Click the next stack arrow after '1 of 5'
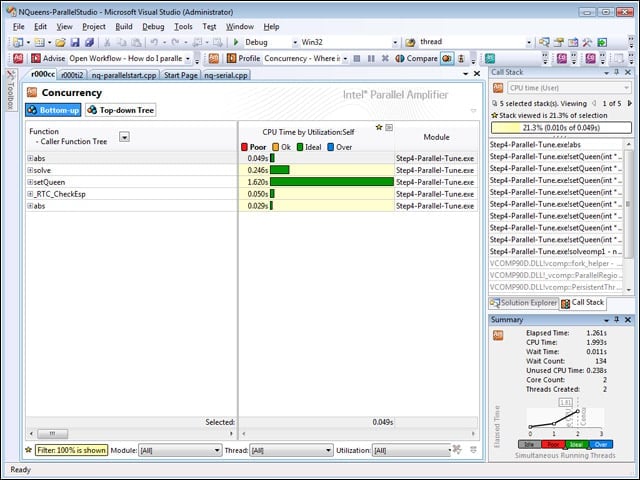Viewport: 640px width, 480px height. (x=629, y=104)
